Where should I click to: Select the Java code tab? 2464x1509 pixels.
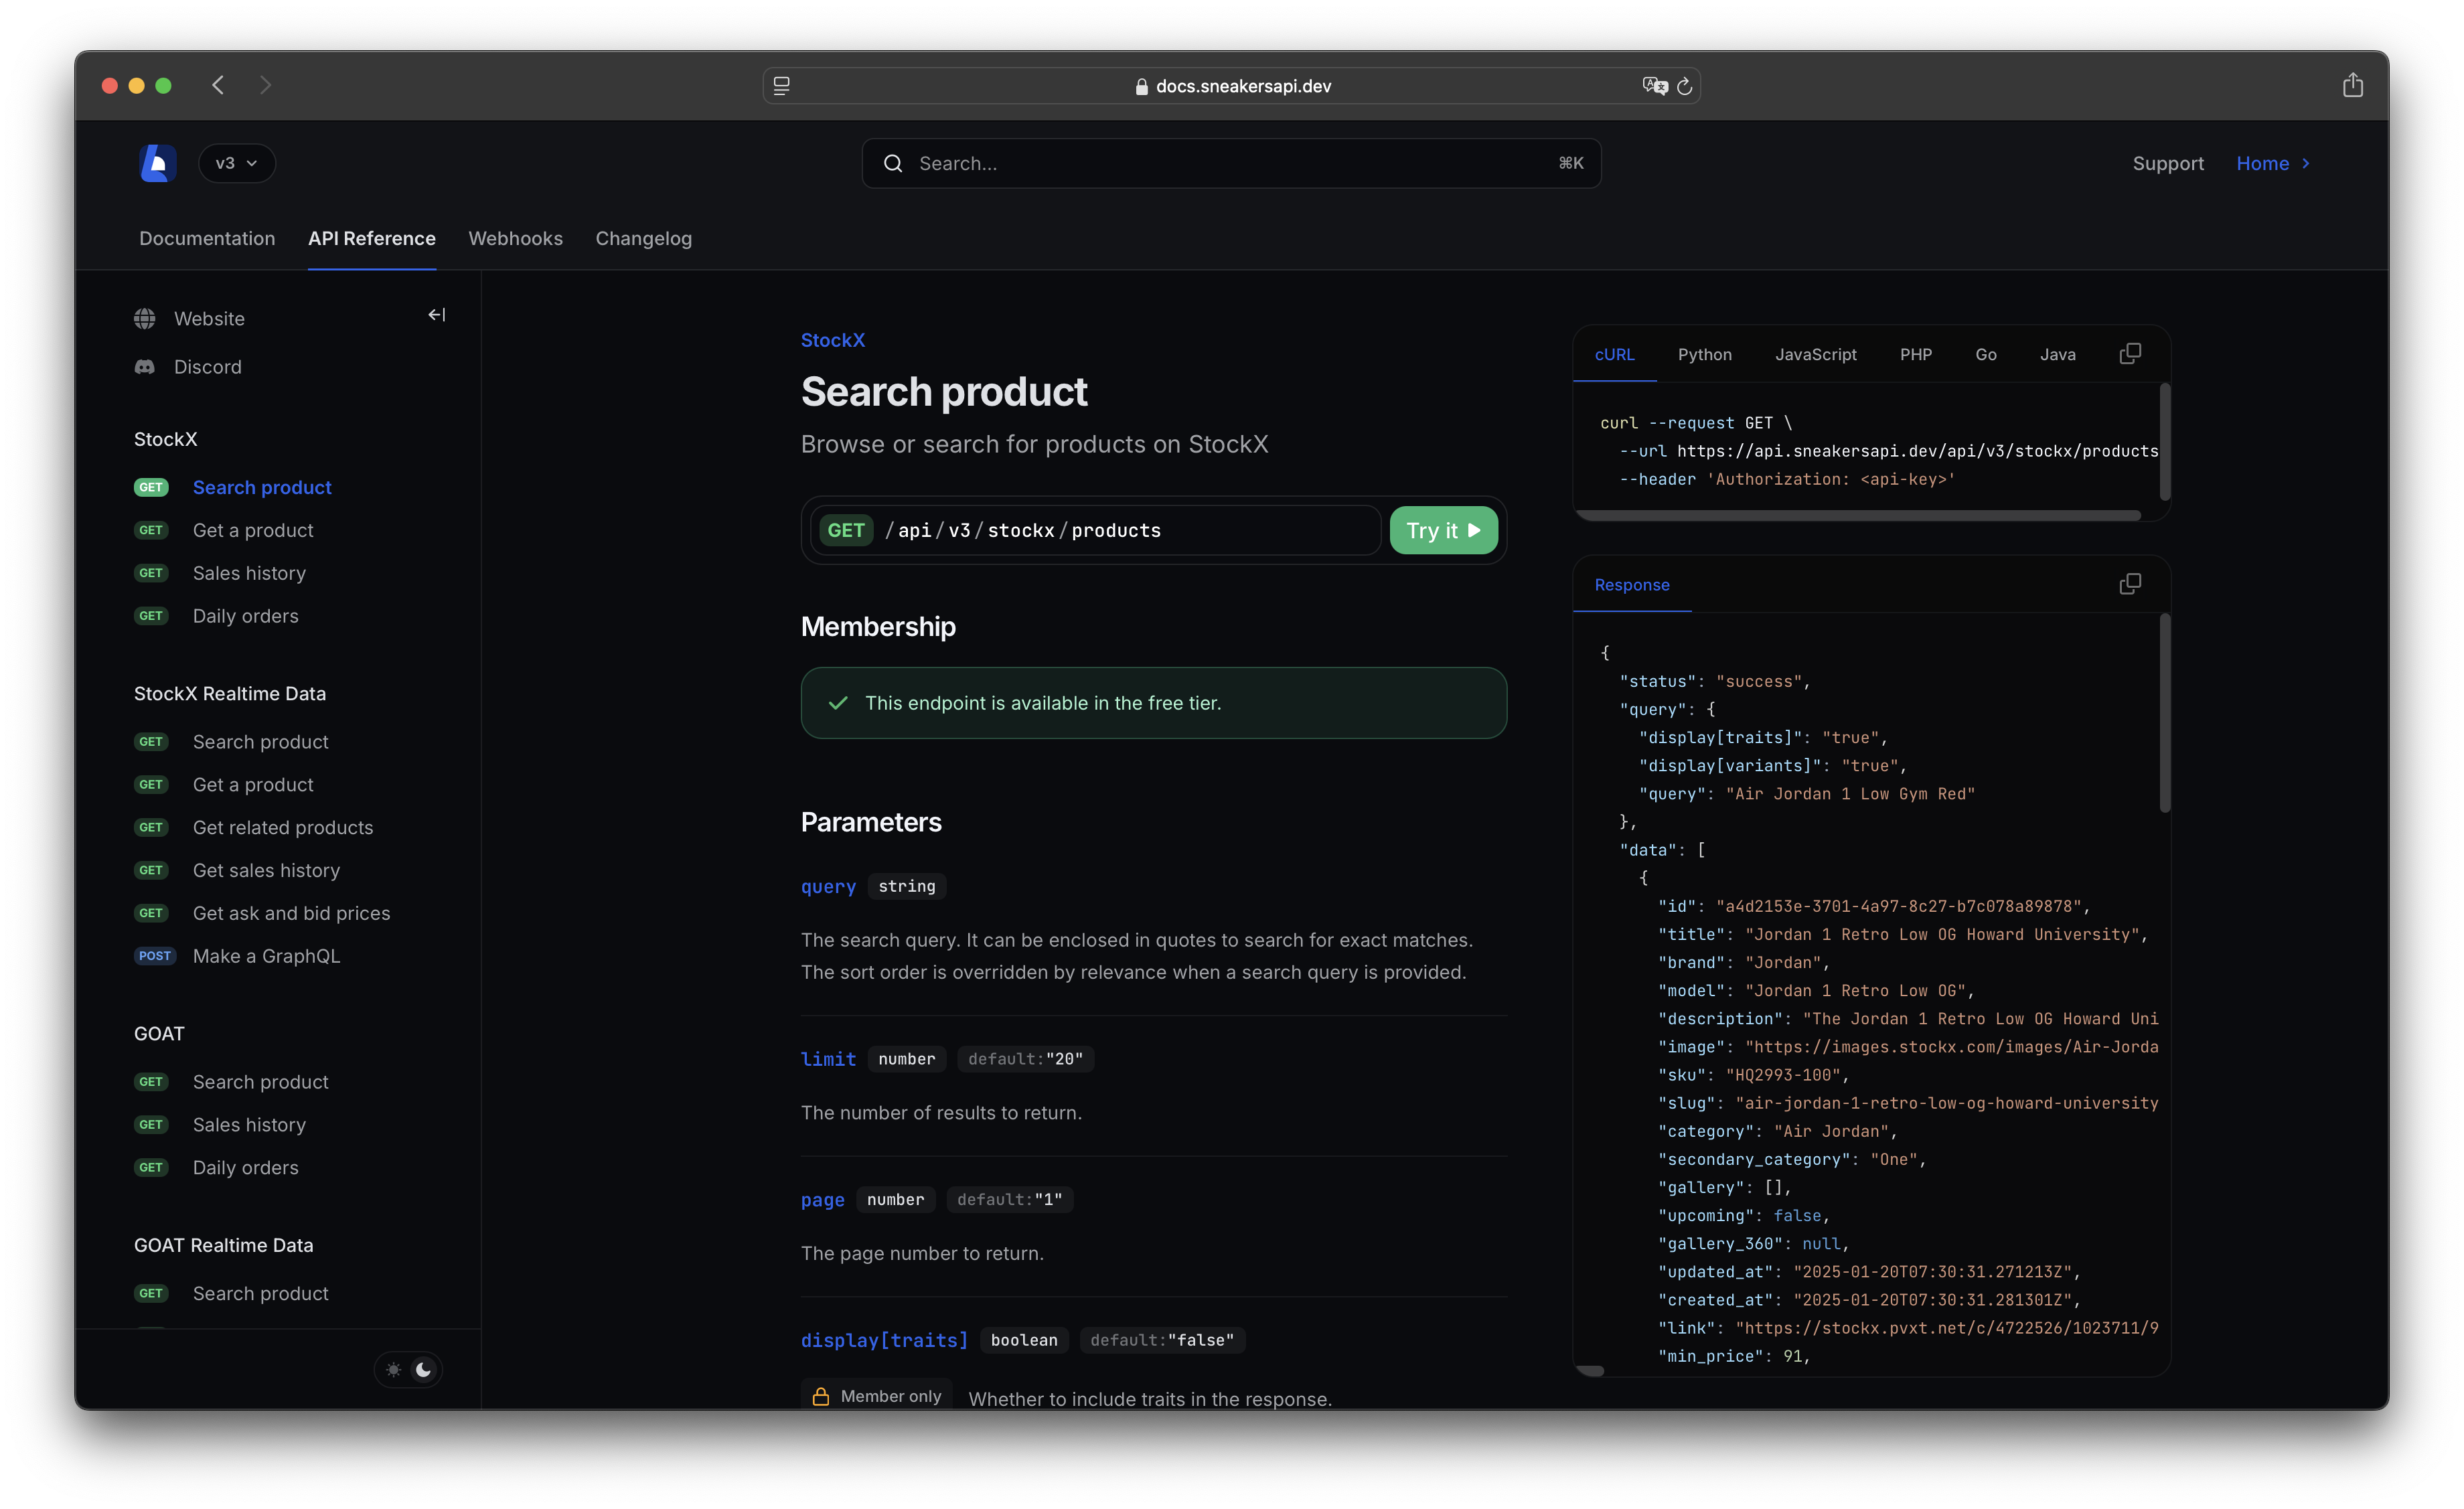2057,355
